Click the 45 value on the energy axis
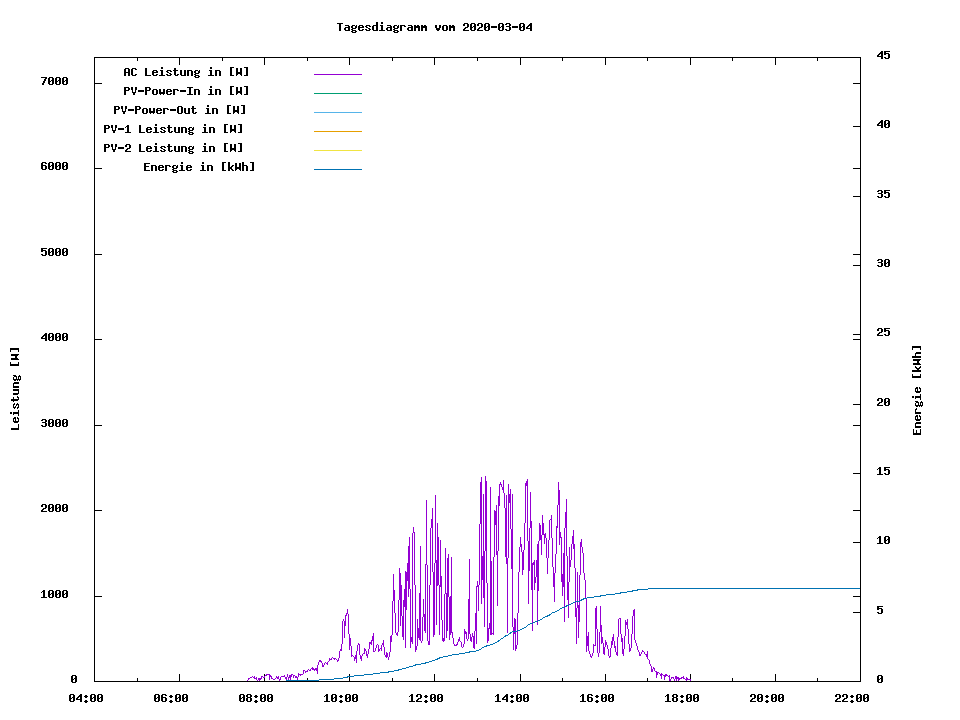960x720 pixels. tap(883, 55)
